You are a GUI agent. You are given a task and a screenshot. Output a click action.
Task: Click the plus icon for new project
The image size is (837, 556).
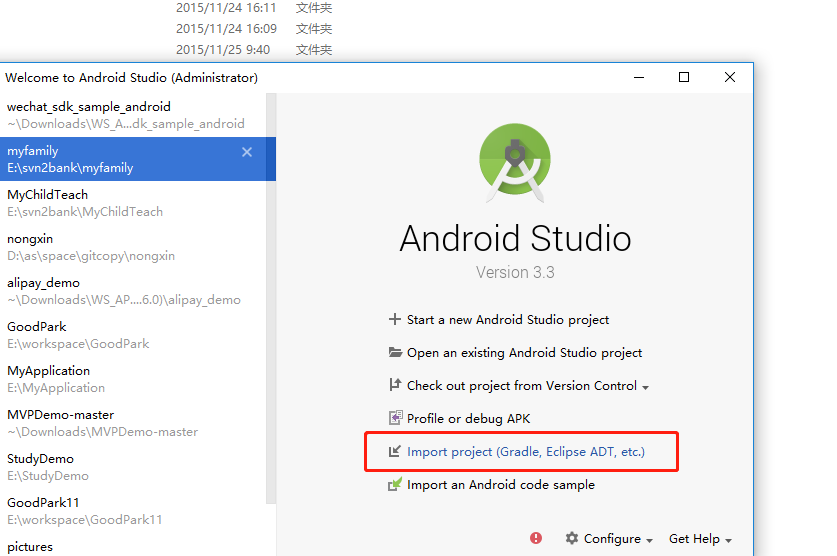coord(394,319)
